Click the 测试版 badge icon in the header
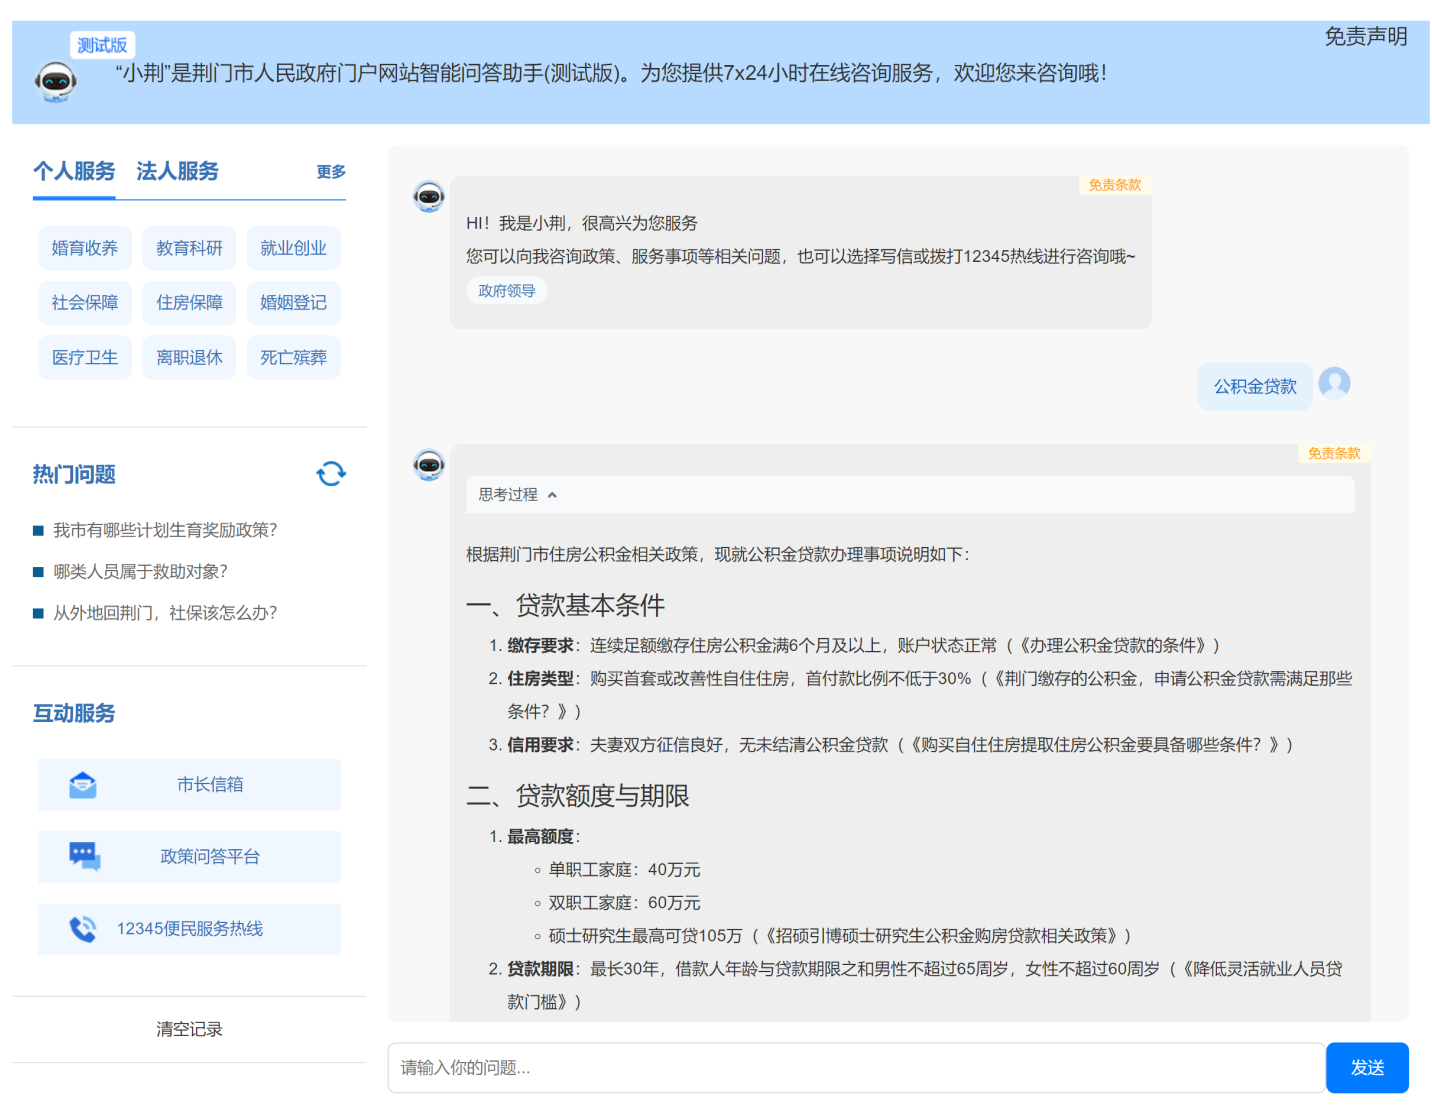The height and width of the screenshot is (1114, 1432). [102, 44]
